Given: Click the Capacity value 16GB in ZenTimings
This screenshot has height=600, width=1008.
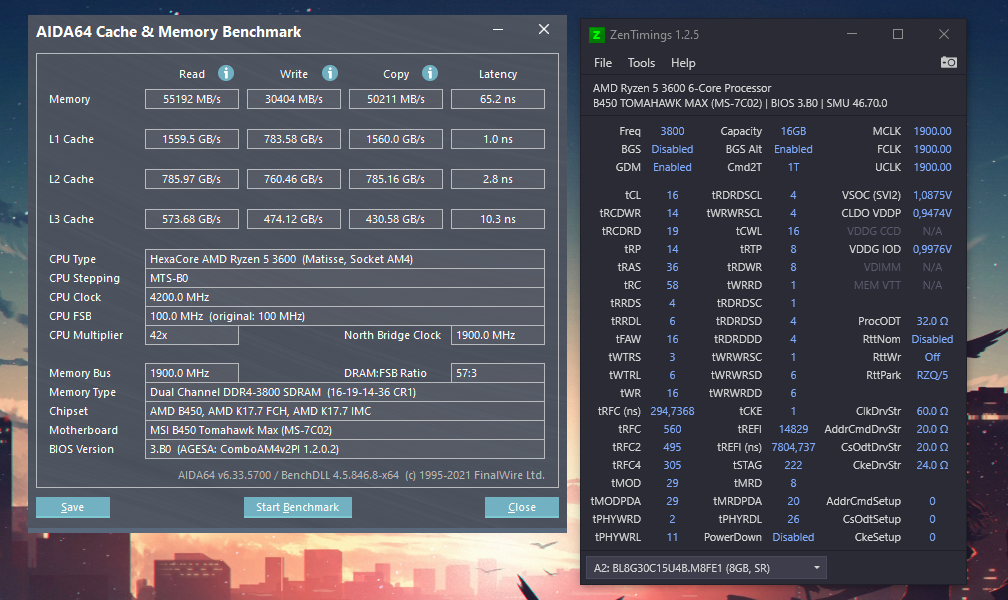Looking at the screenshot, I should click(793, 131).
